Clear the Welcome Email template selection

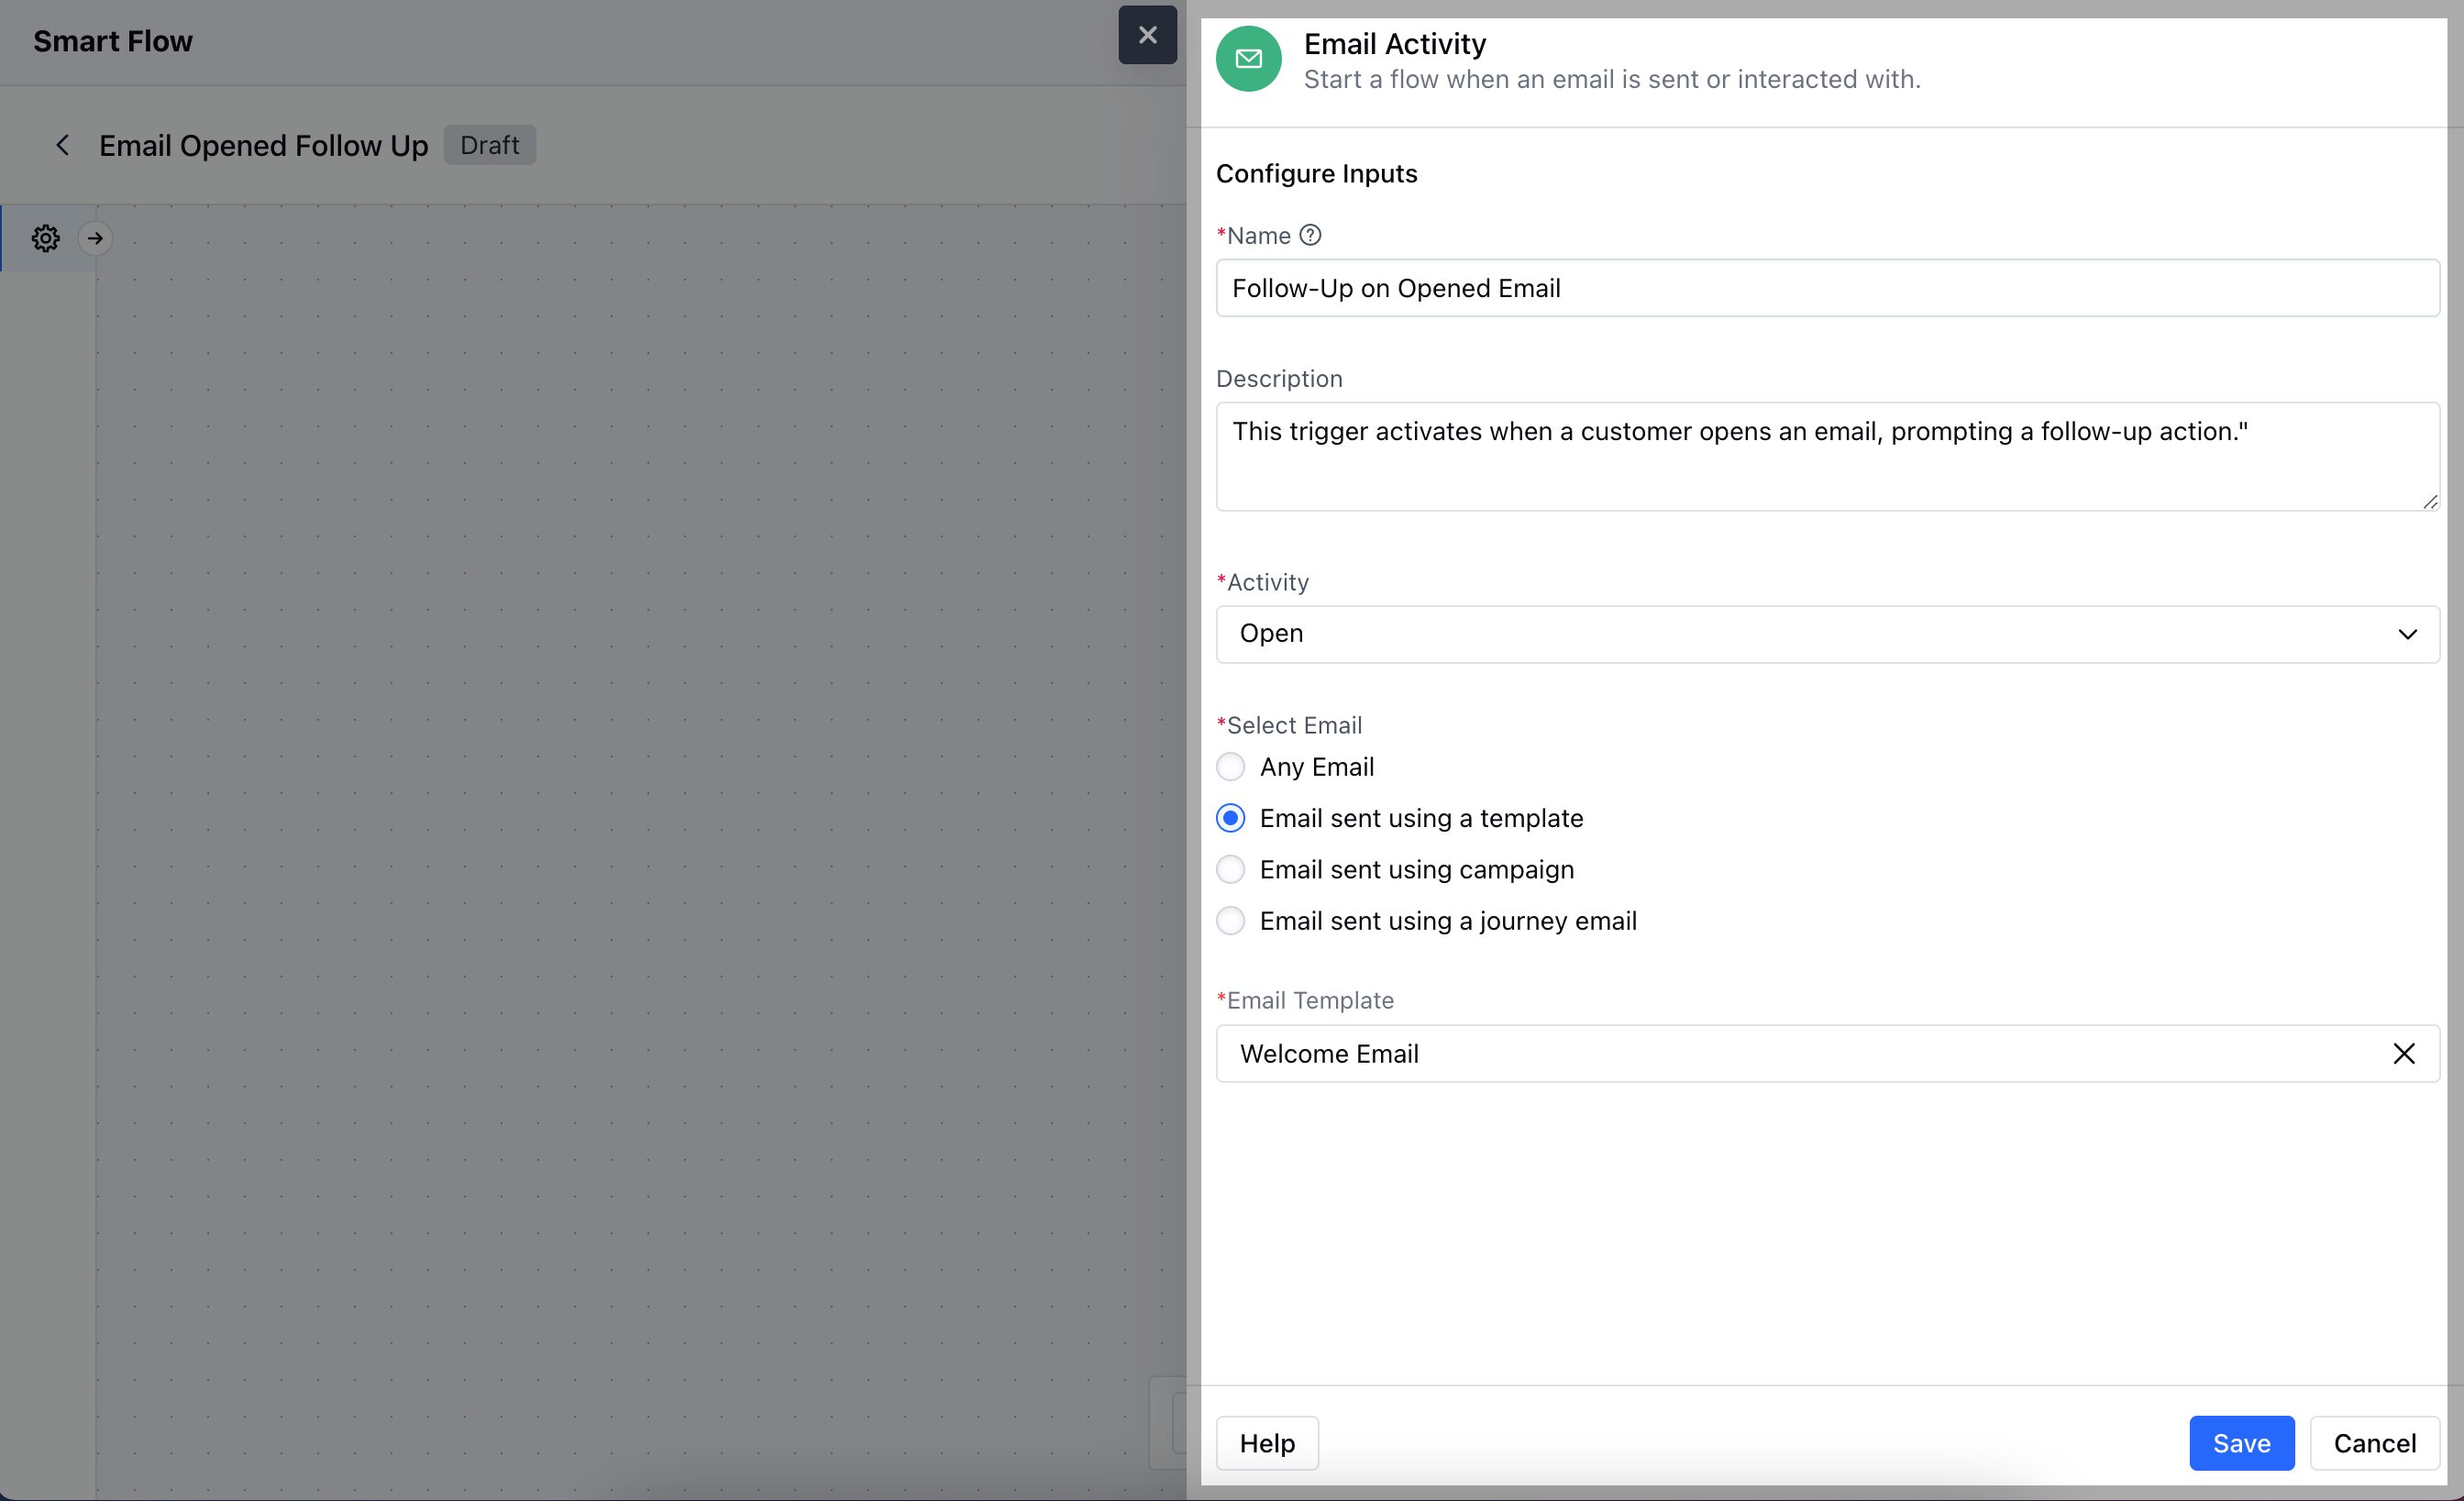point(2403,1053)
